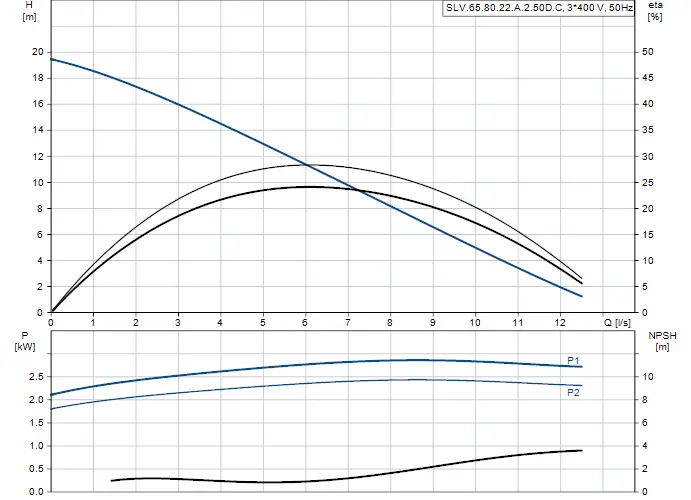Click the NPSH [m] axis title
Image resolution: width=691 pixels, height=500 pixels.
tap(662, 341)
